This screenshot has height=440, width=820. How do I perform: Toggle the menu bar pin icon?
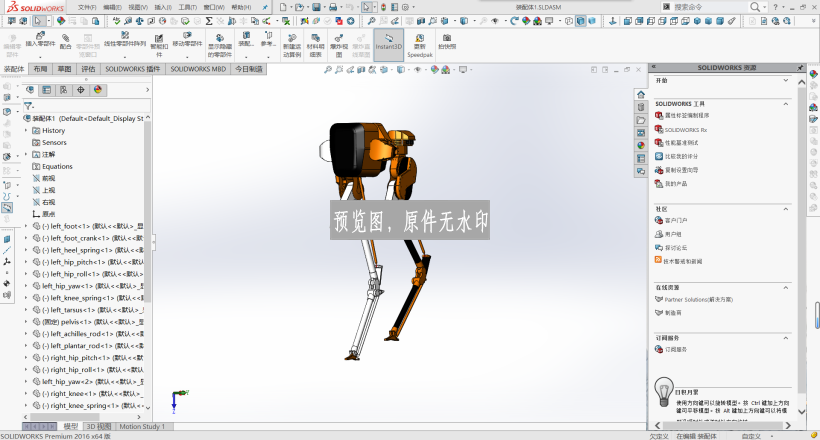(x=265, y=7)
